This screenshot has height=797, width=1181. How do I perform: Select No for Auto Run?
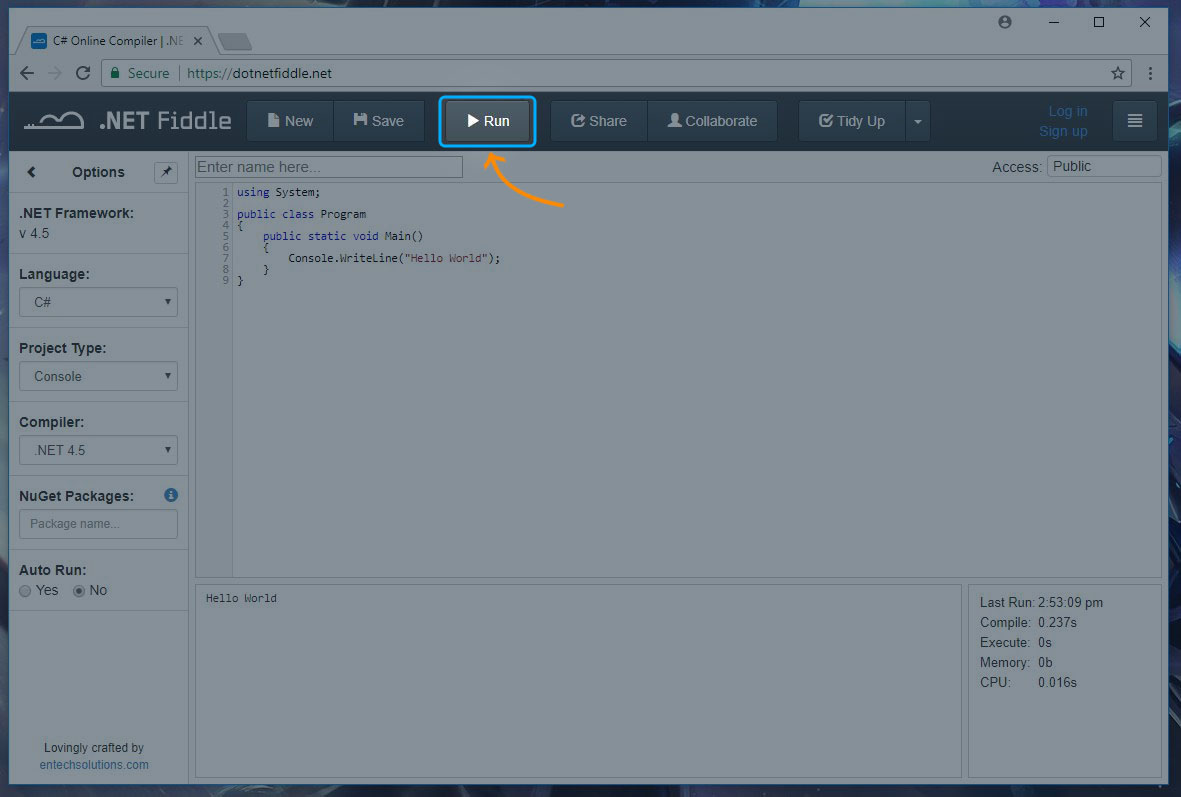click(x=80, y=591)
